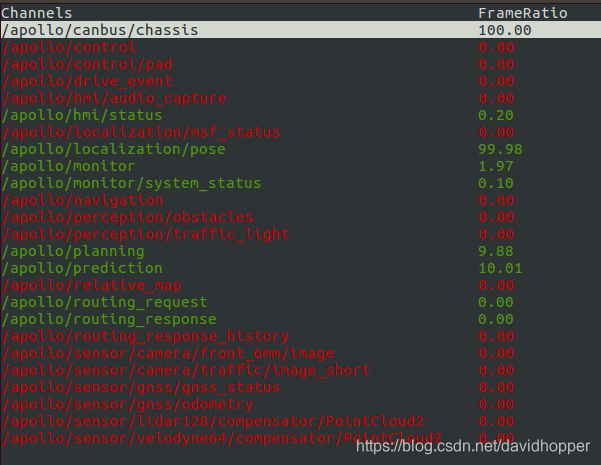The image size is (601, 465).
Task: Select the /apollo/hmi/audio_capture channel
Action: tap(113, 98)
